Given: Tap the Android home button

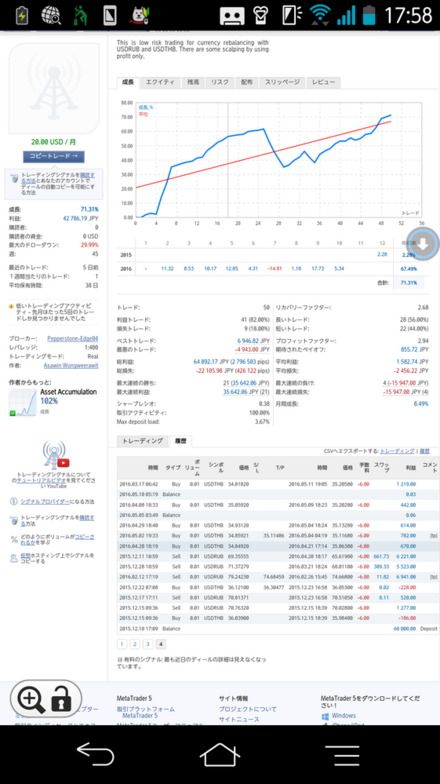Looking at the screenshot, I should (x=220, y=754).
